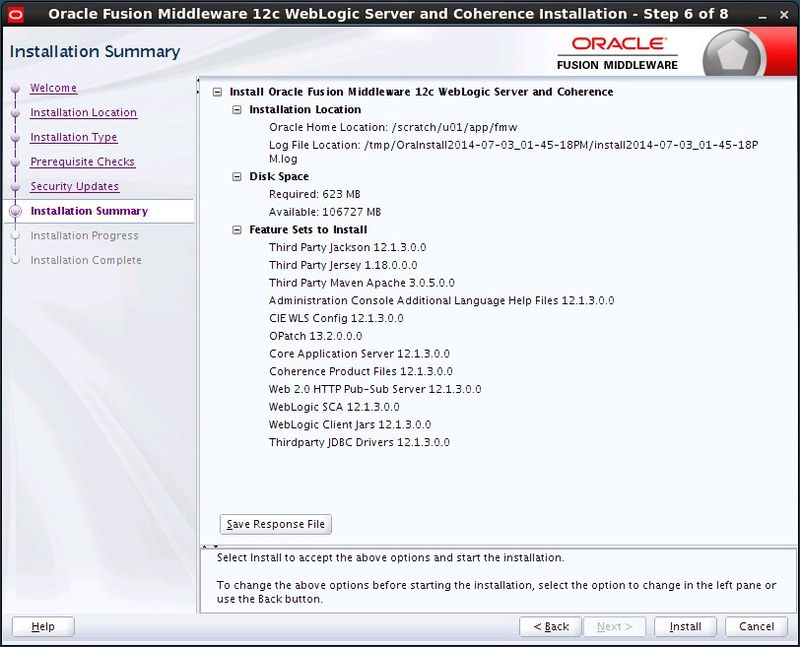Select Administration Console Additional Language Help Files

[x=441, y=301]
